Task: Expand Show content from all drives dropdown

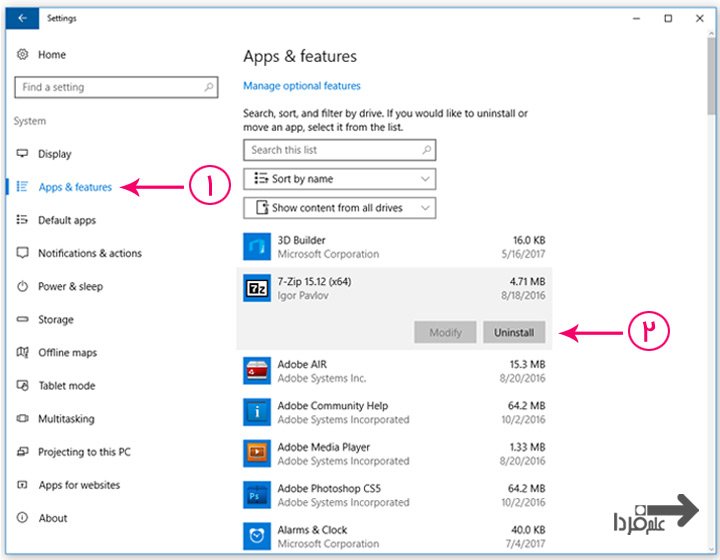Action: [x=339, y=208]
